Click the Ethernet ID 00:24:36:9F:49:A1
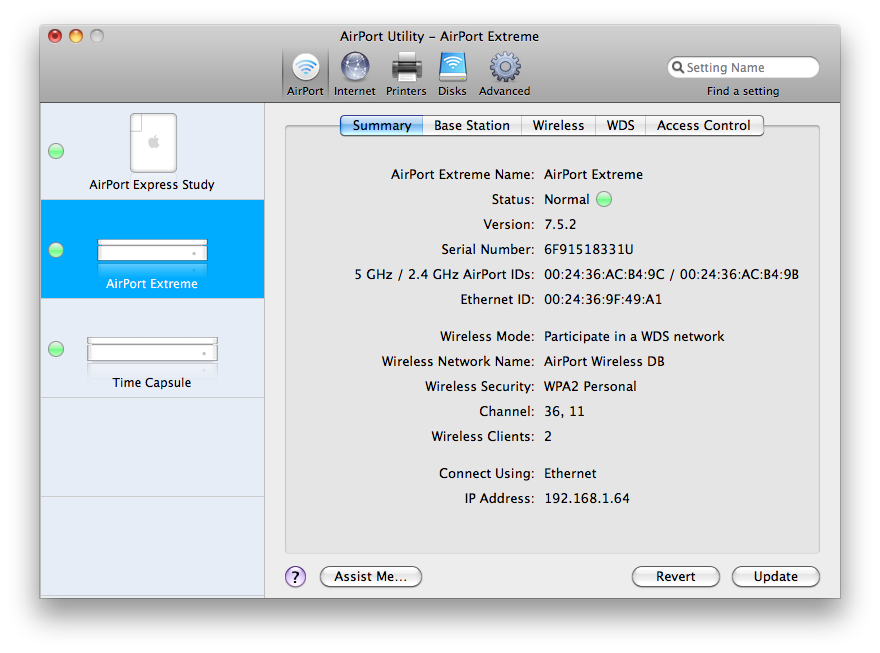The width and height of the screenshot is (880, 653). click(603, 299)
